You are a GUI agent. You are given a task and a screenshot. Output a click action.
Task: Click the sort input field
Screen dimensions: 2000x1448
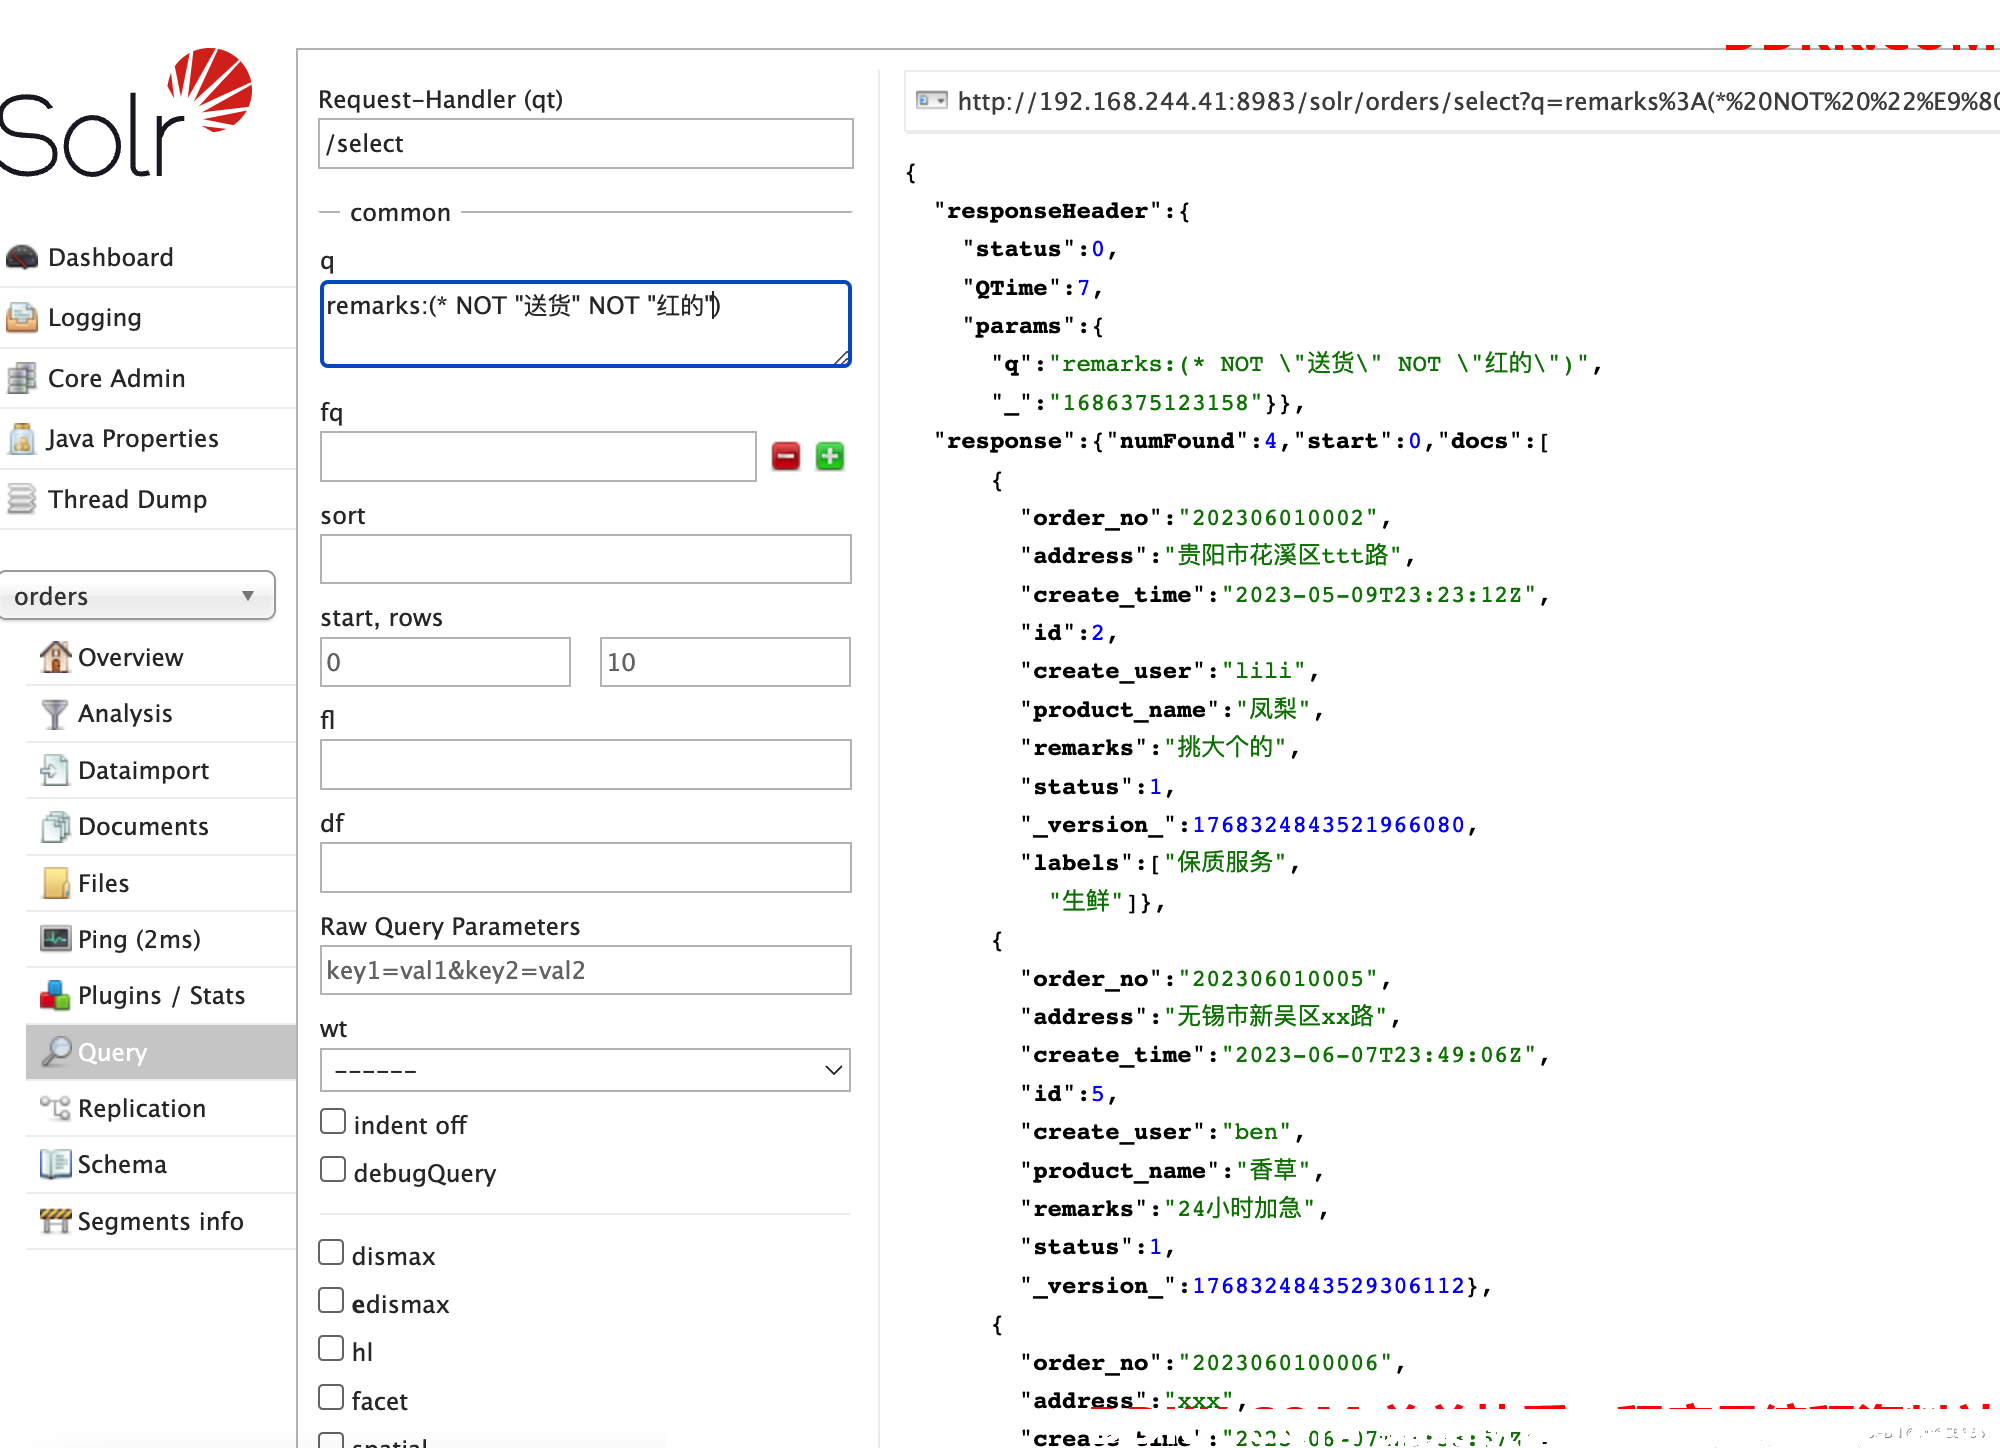coord(586,559)
